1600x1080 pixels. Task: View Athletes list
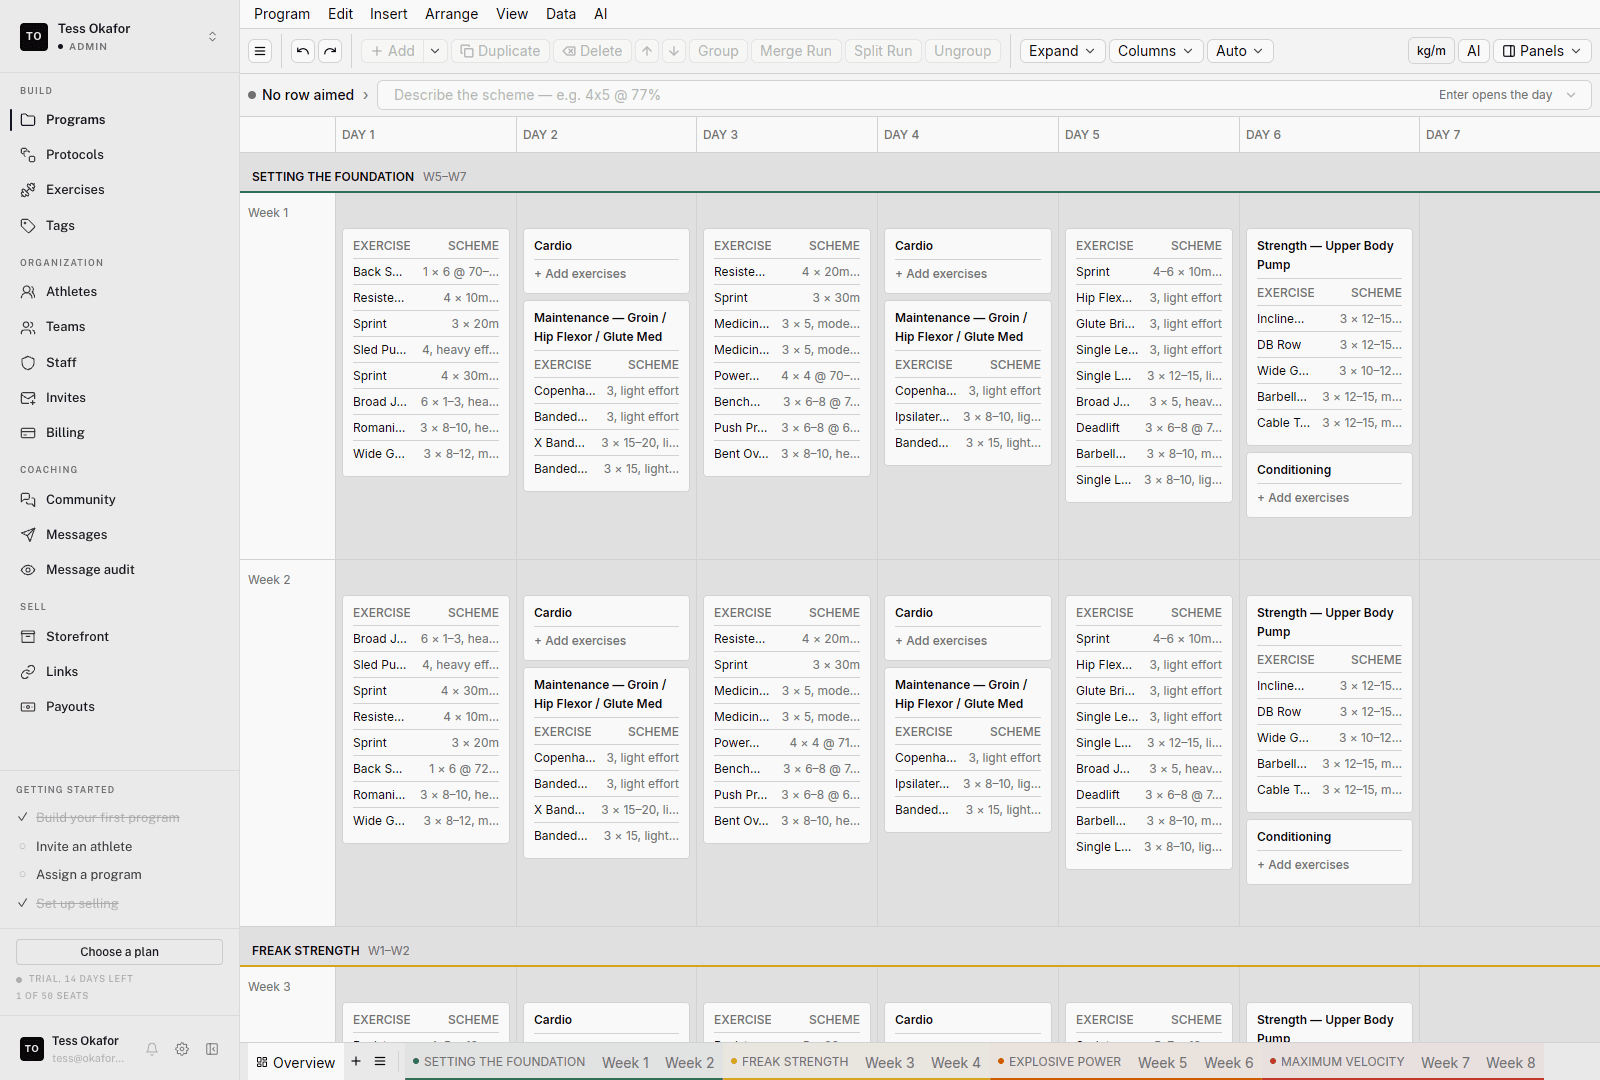[120, 292]
